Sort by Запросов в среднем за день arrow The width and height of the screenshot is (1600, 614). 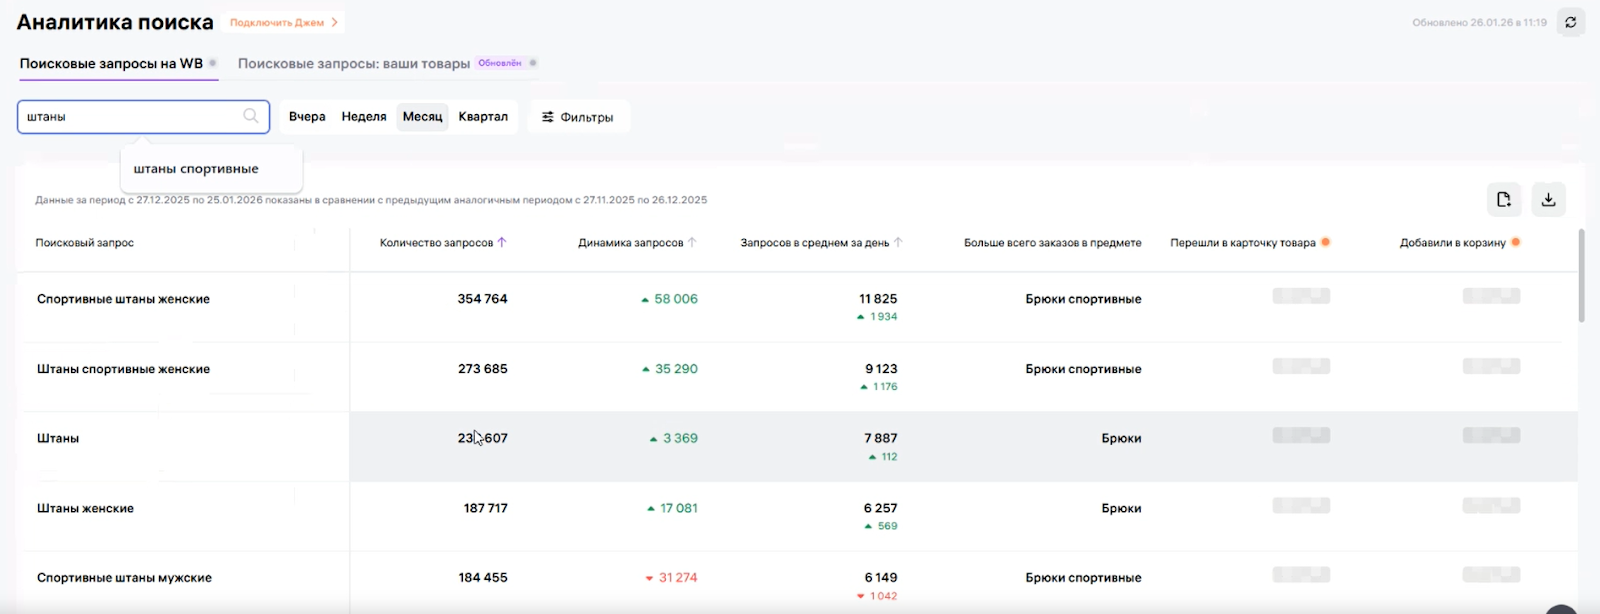coord(898,242)
